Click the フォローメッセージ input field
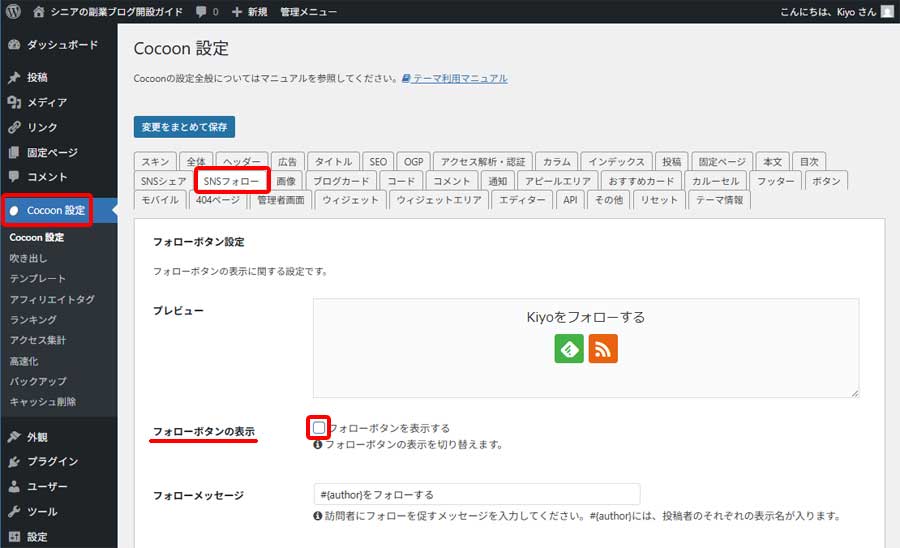 click(476, 494)
